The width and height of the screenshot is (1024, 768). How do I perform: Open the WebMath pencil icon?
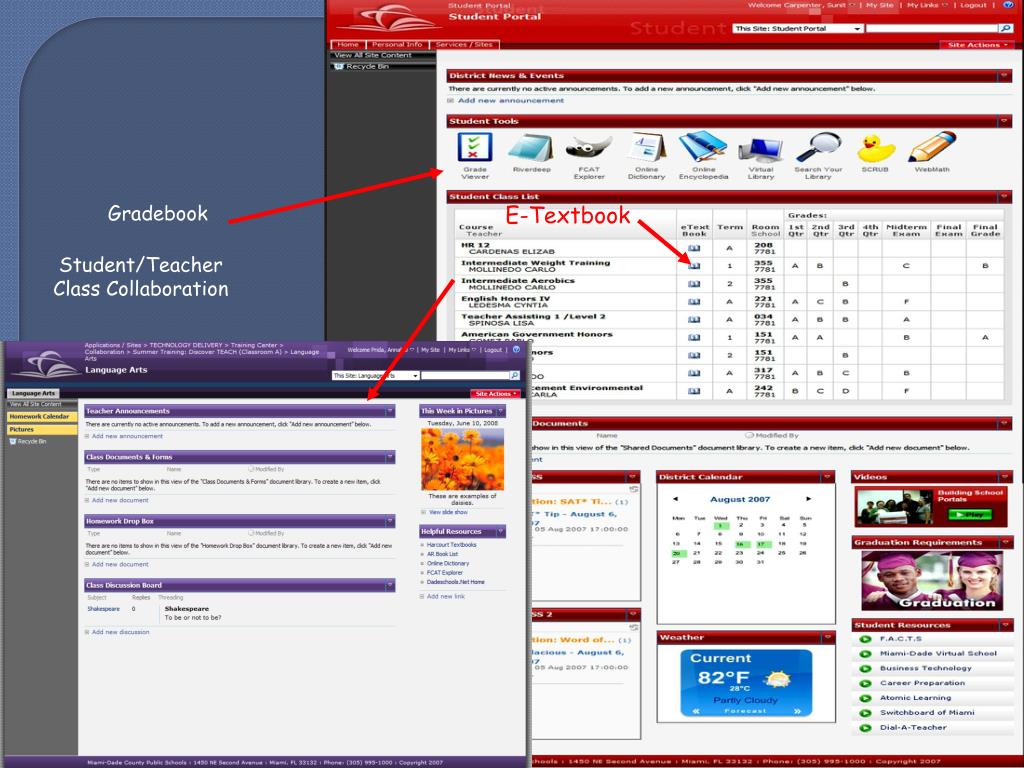pos(932,147)
